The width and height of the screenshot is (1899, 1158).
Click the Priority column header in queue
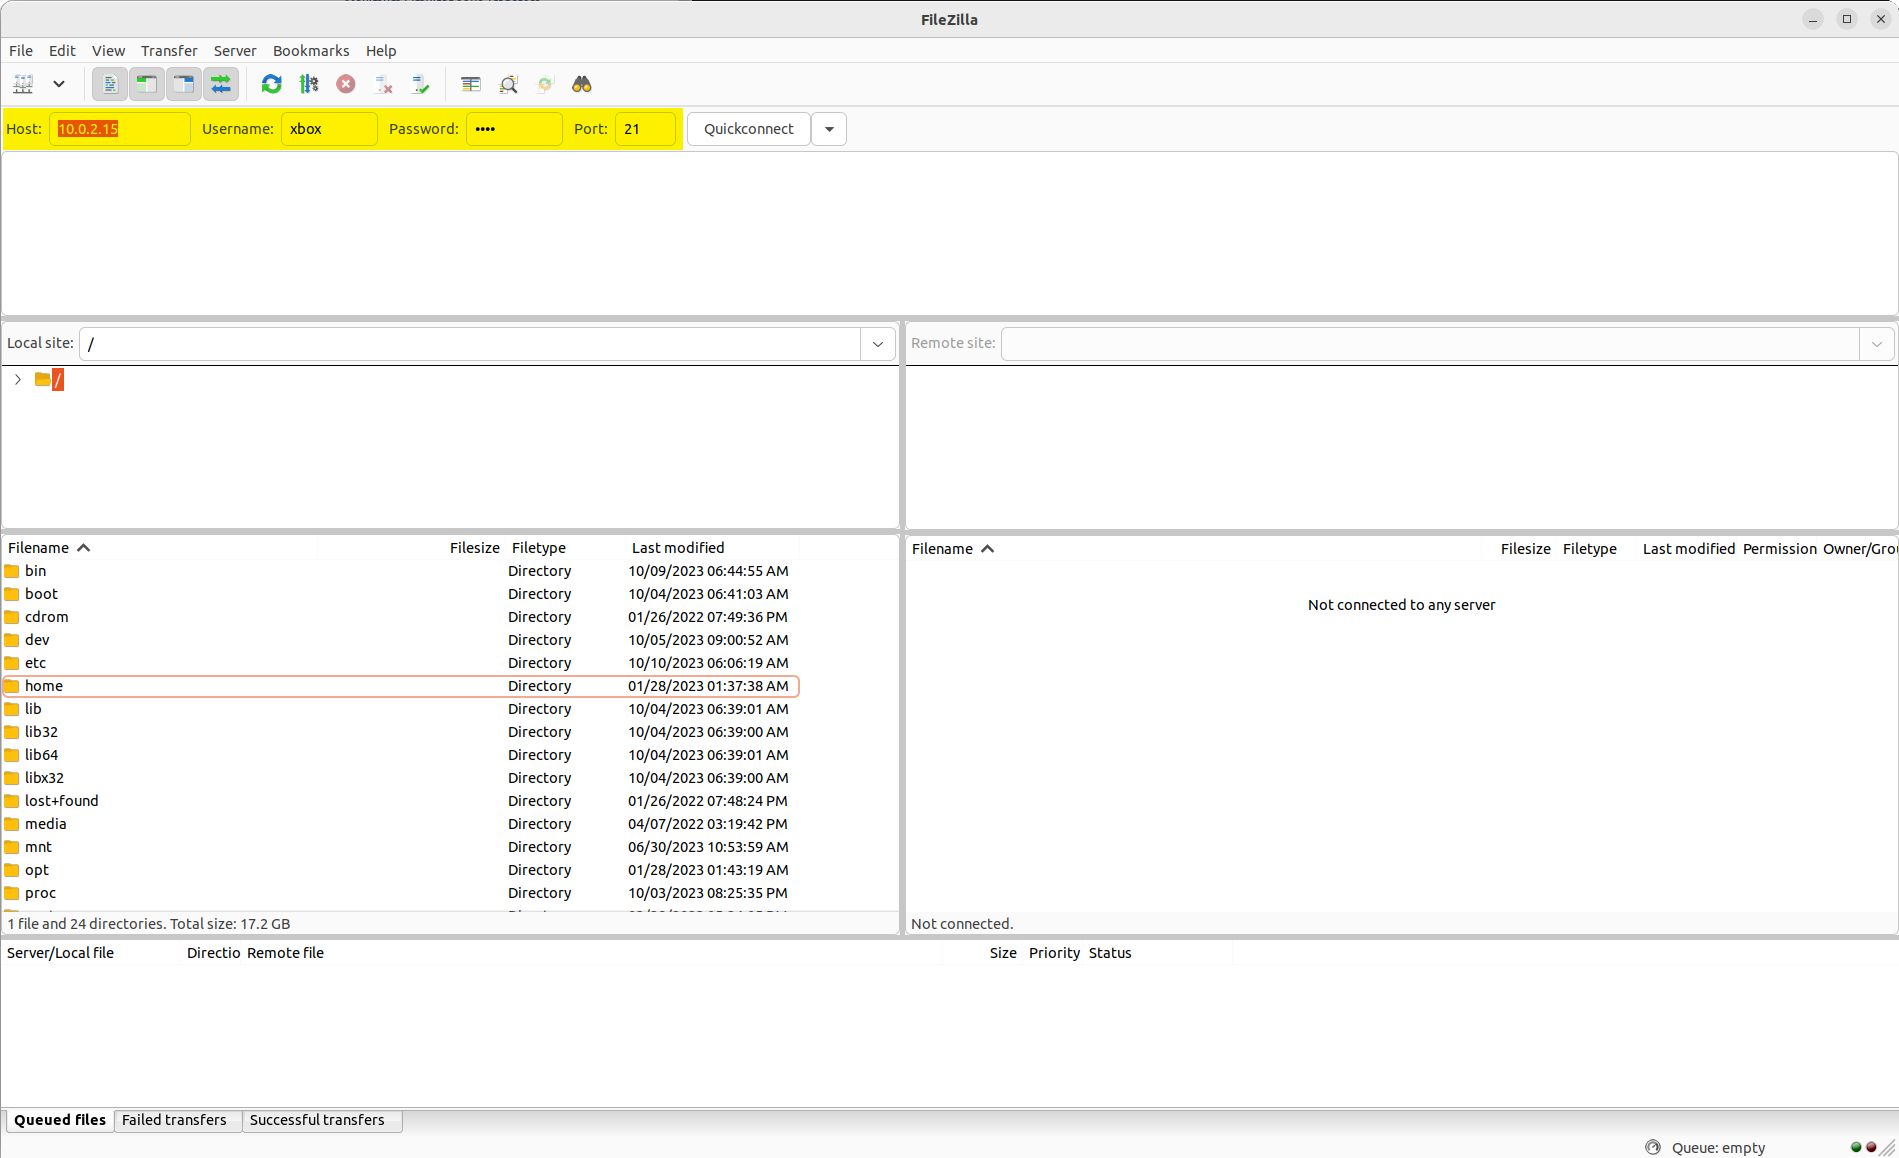(1054, 953)
